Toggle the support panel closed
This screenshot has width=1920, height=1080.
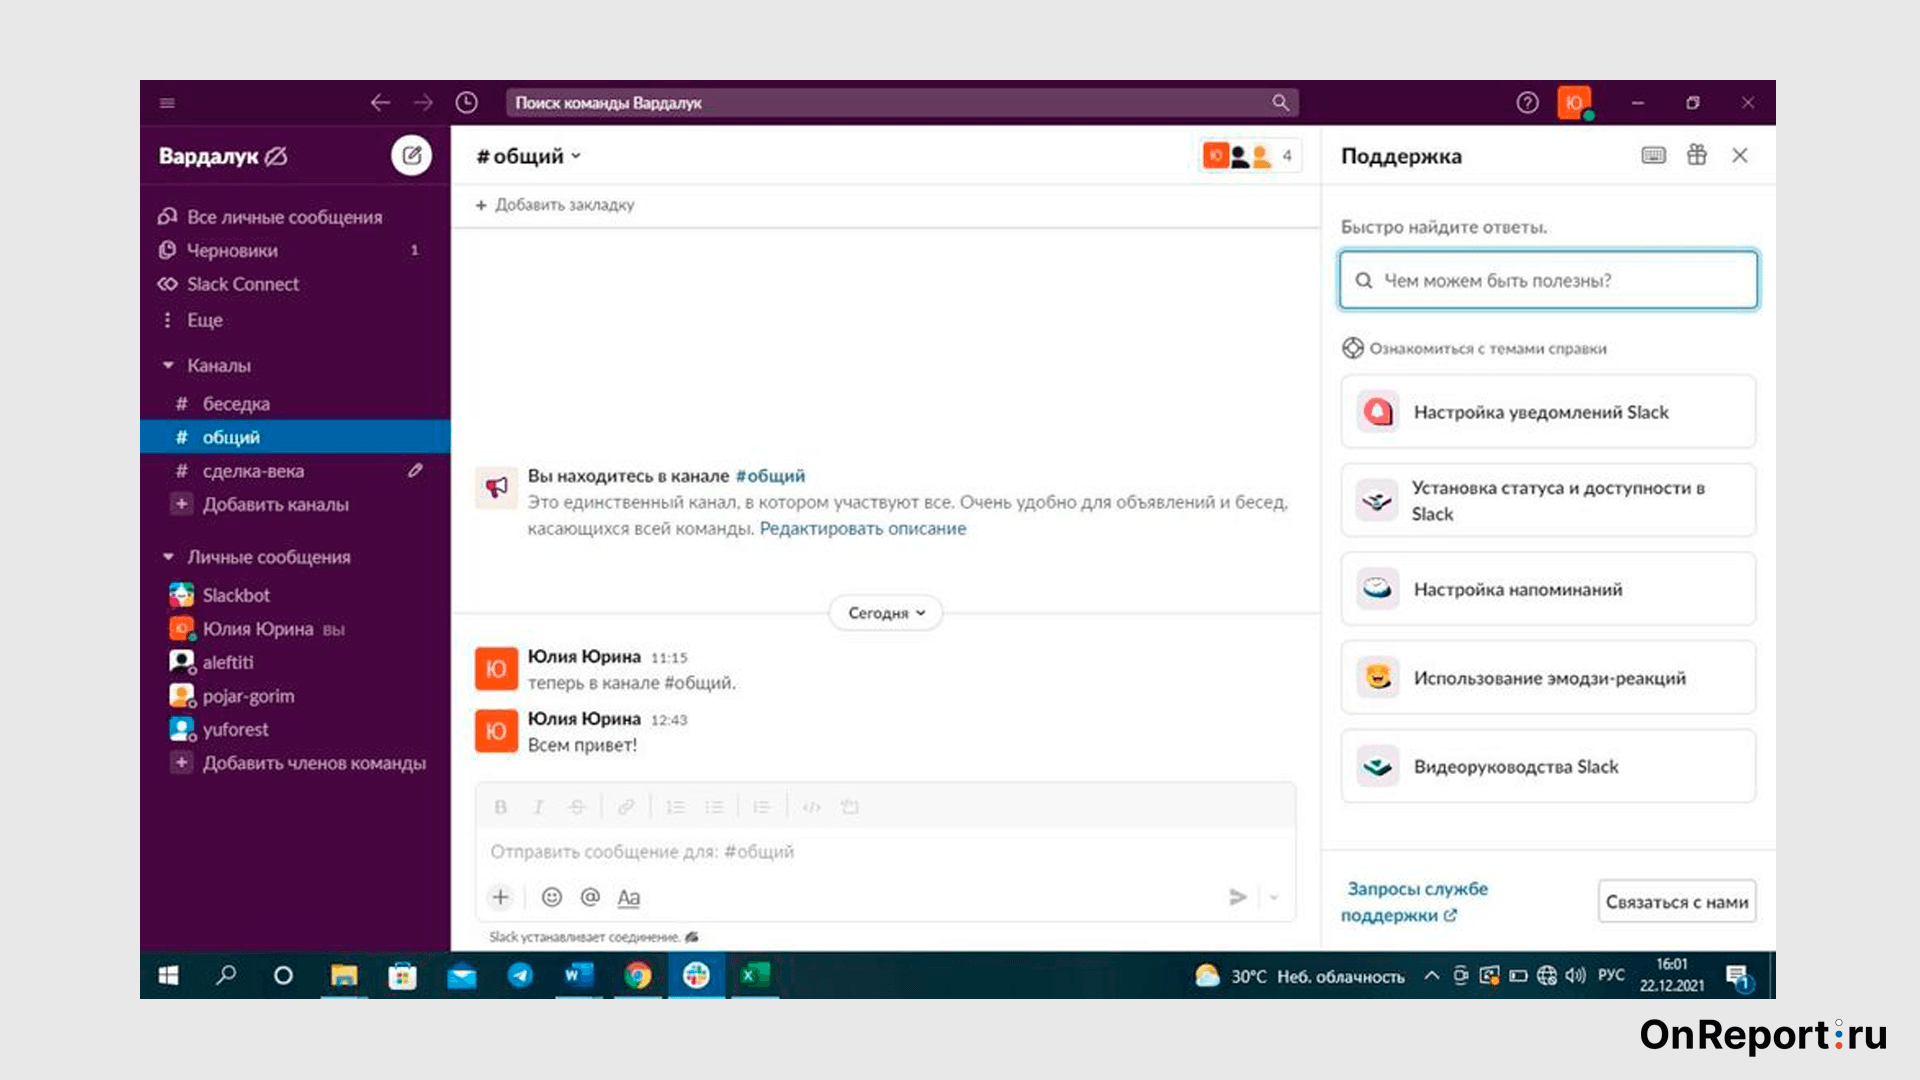pyautogui.click(x=1742, y=156)
